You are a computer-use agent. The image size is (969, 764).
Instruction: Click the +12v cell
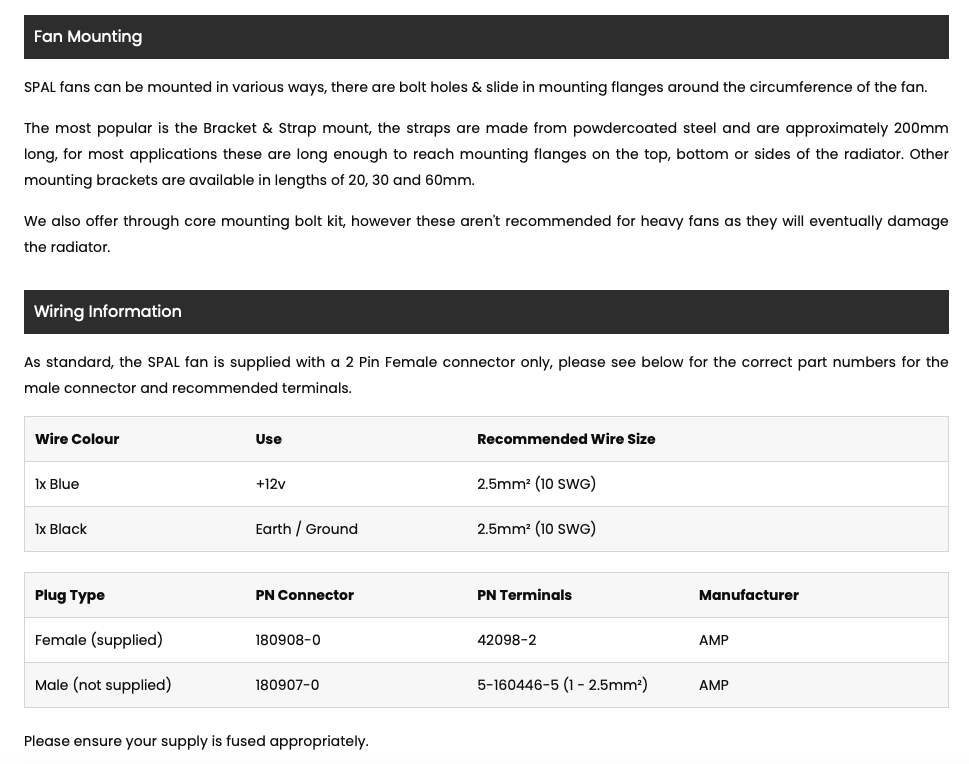coord(270,484)
